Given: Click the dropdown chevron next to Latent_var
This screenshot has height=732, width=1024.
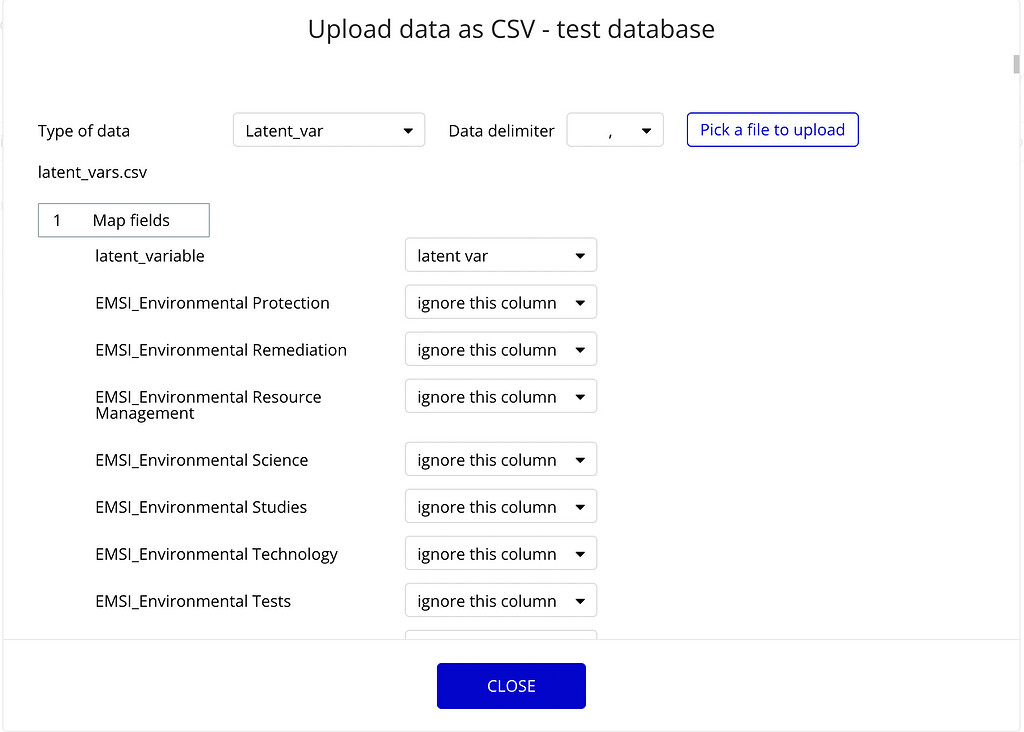Looking at the screenshot, I should (x=407, y=129).
